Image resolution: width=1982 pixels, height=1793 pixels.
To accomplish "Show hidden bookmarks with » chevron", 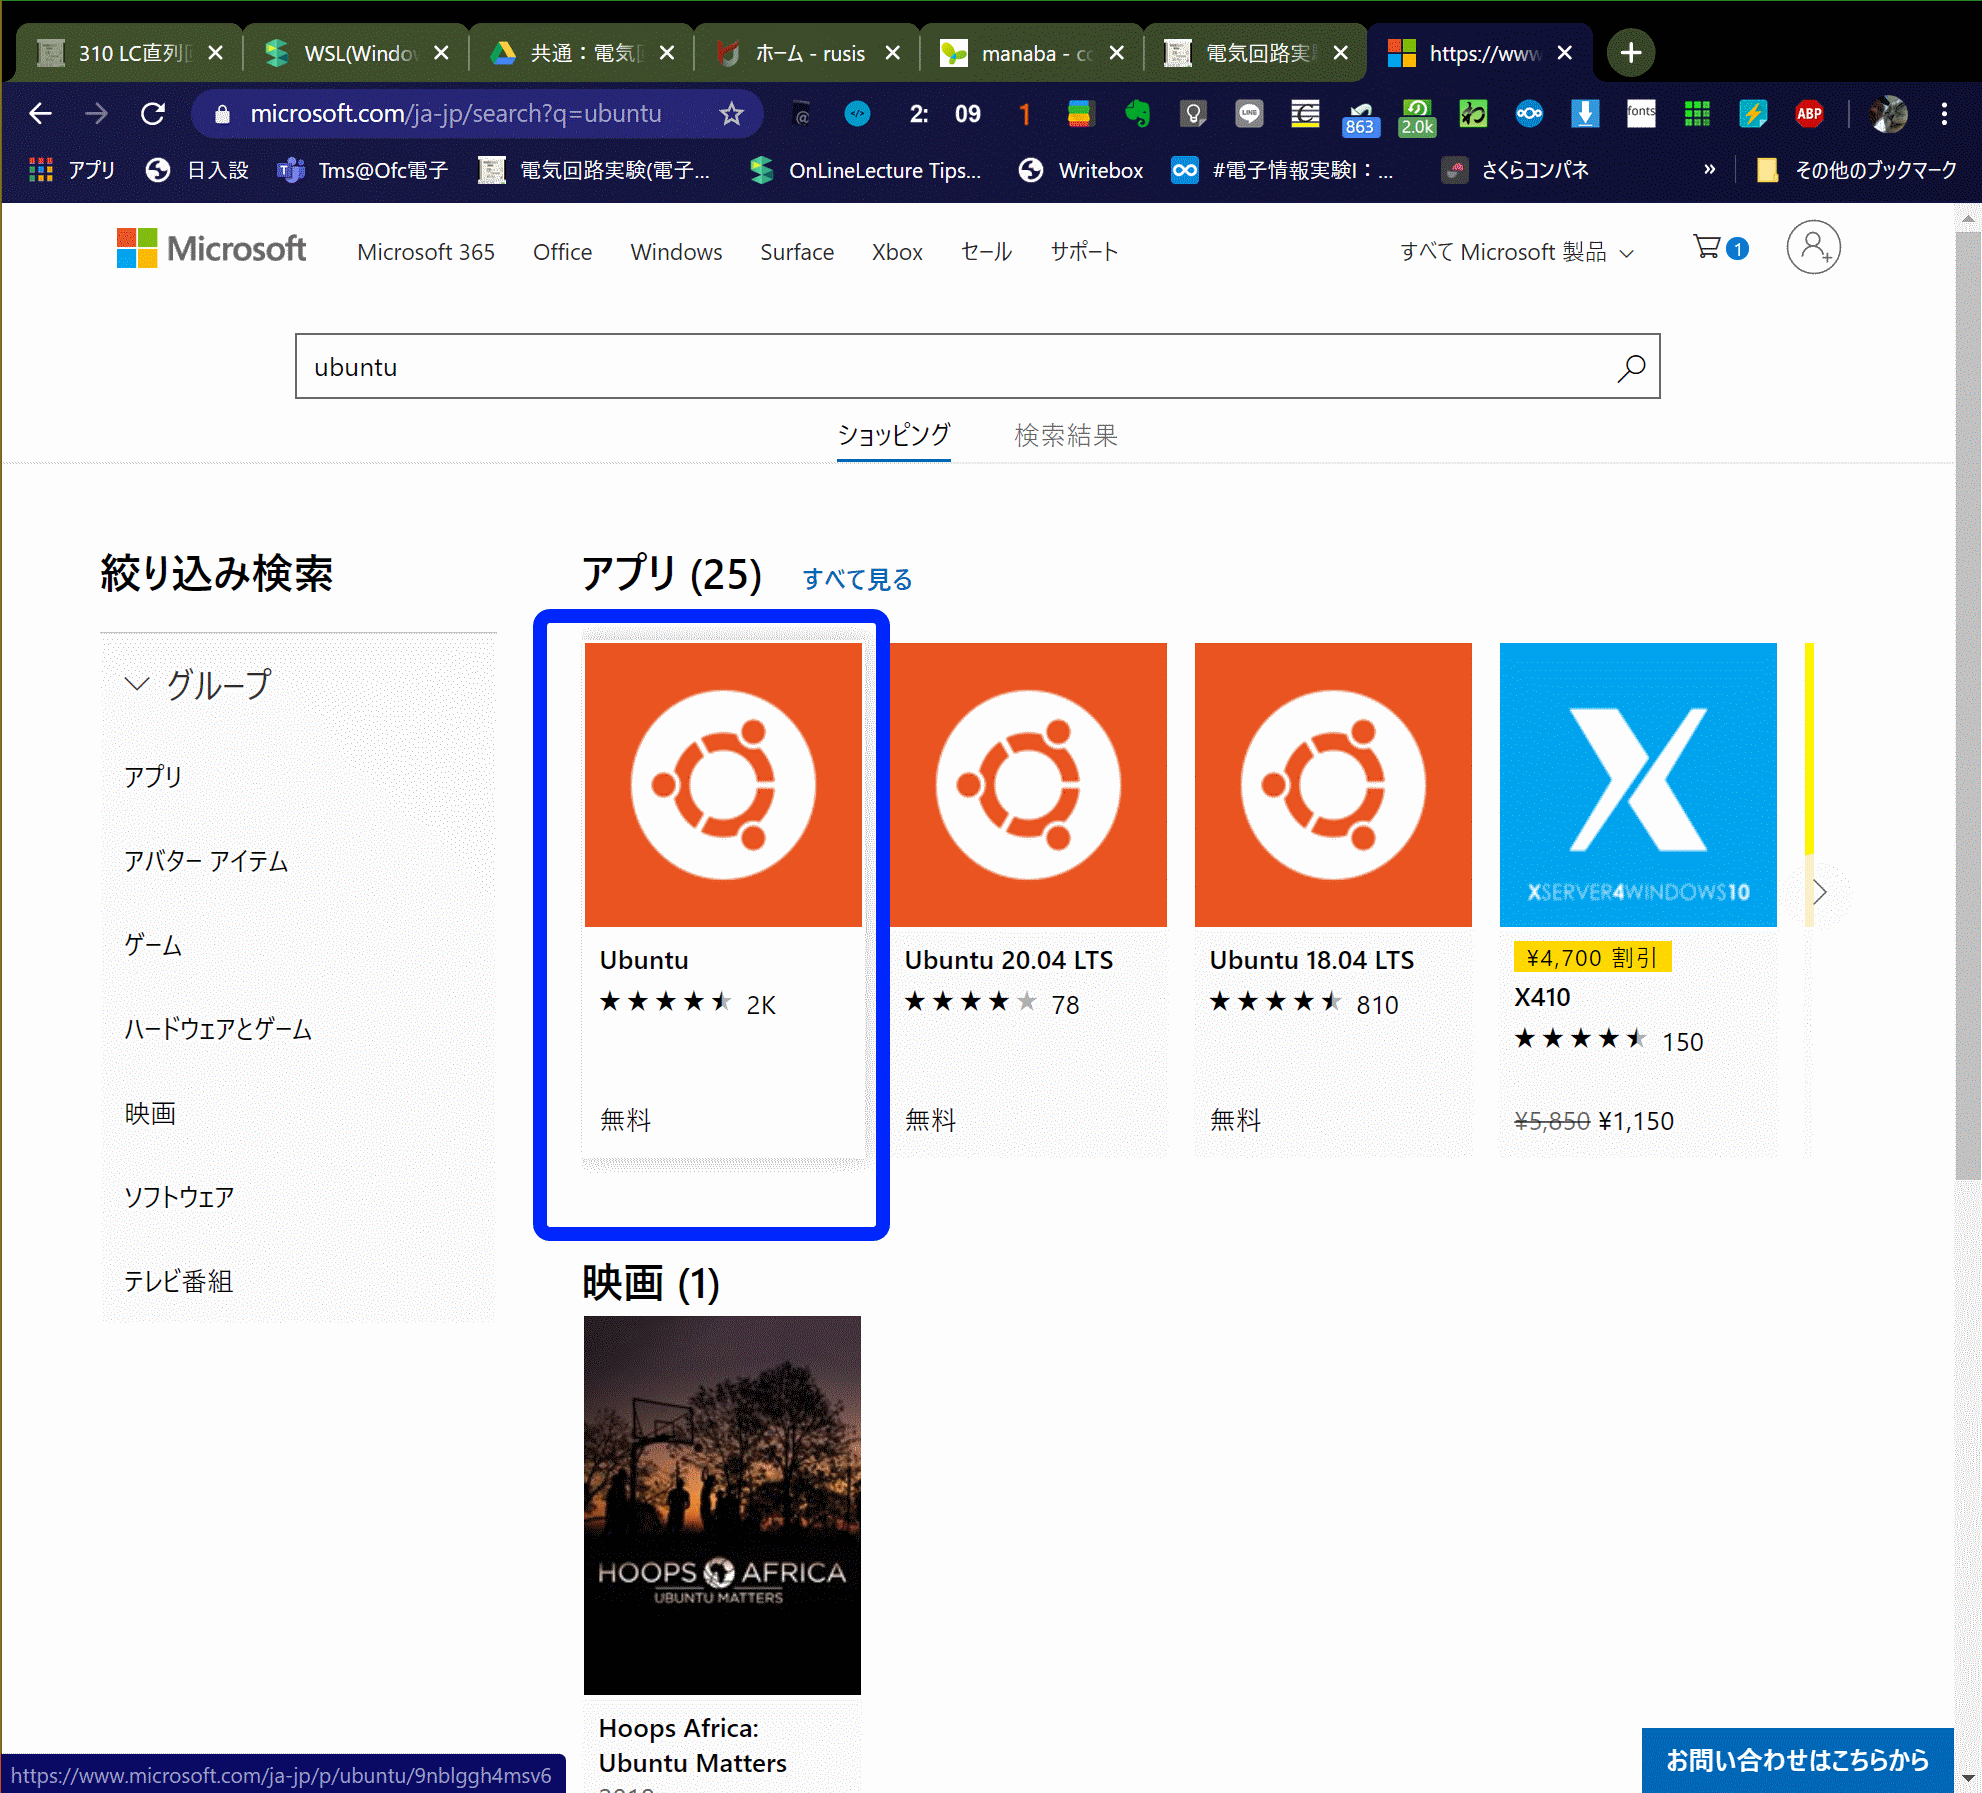I will pos(1709,170).
